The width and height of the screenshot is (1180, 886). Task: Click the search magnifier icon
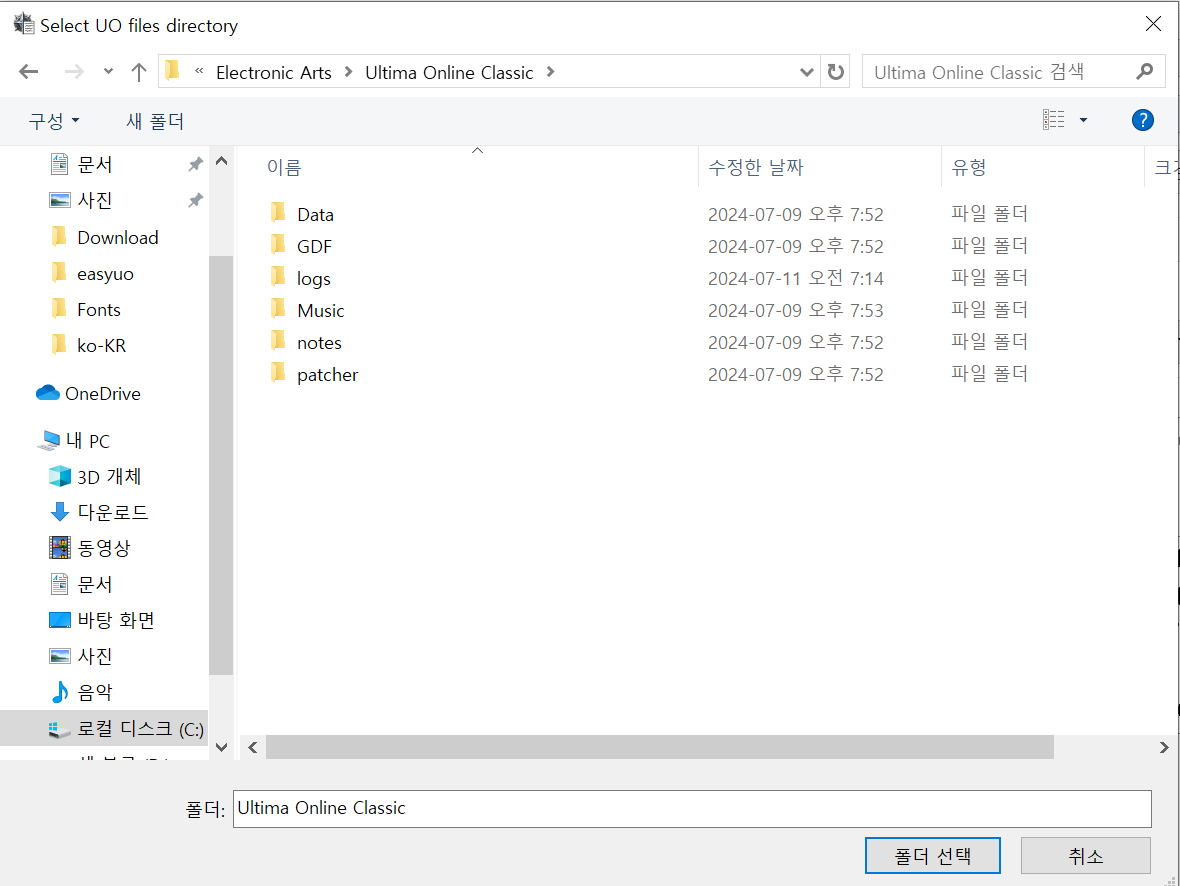[1145, 72]
